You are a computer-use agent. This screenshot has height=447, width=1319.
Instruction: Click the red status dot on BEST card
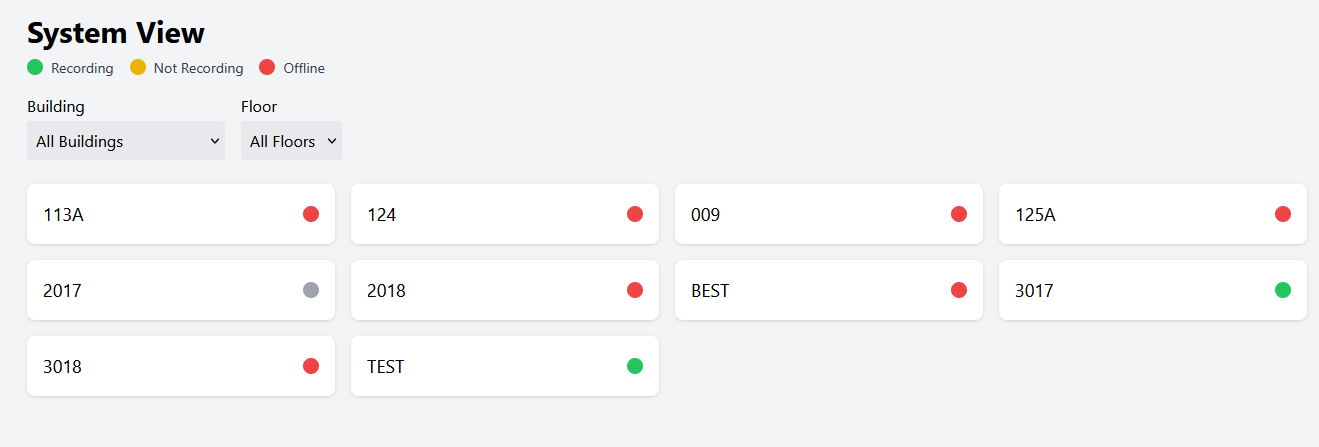click(959, 290)
